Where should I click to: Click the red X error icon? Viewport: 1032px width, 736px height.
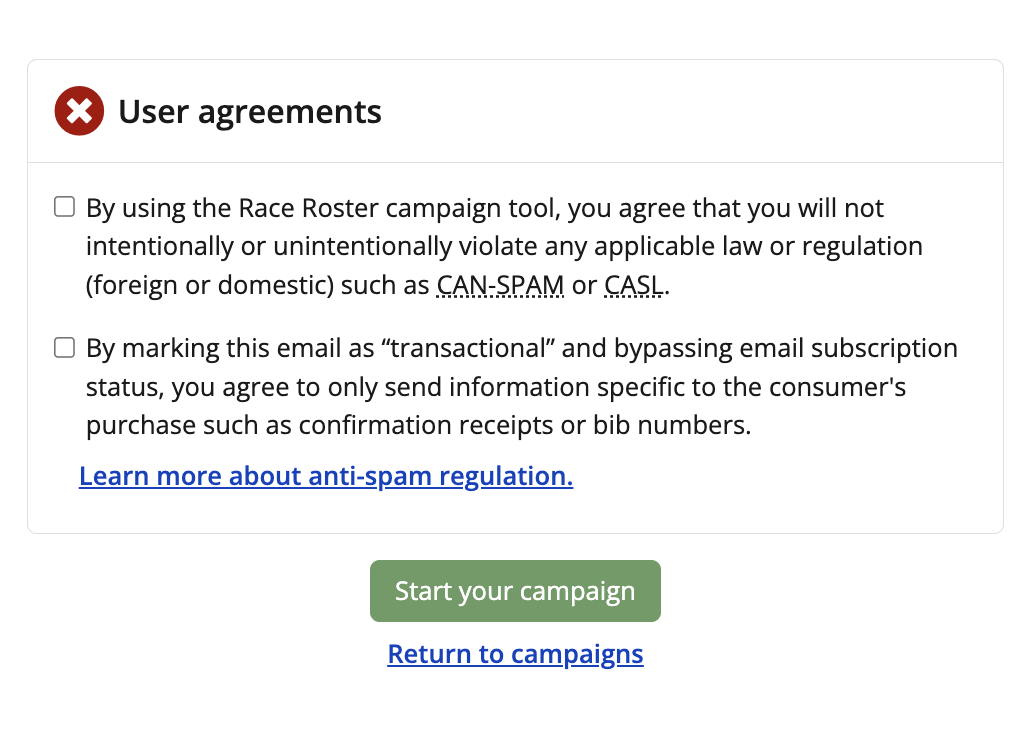click(79, 111)
